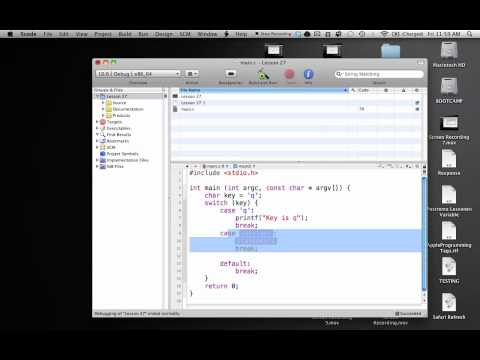Click the editor vertical scrollbar

point(424,233)
